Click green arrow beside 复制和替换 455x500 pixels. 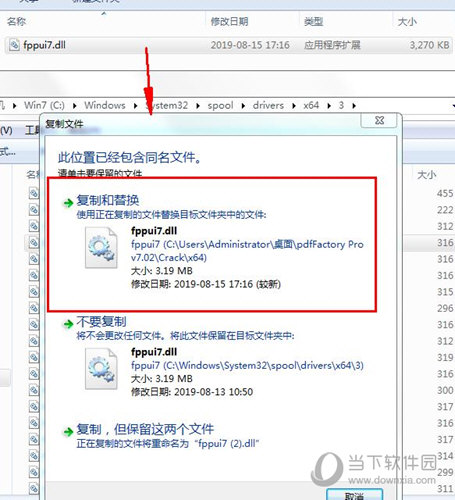pyautogui.click(x=68, y=203)
